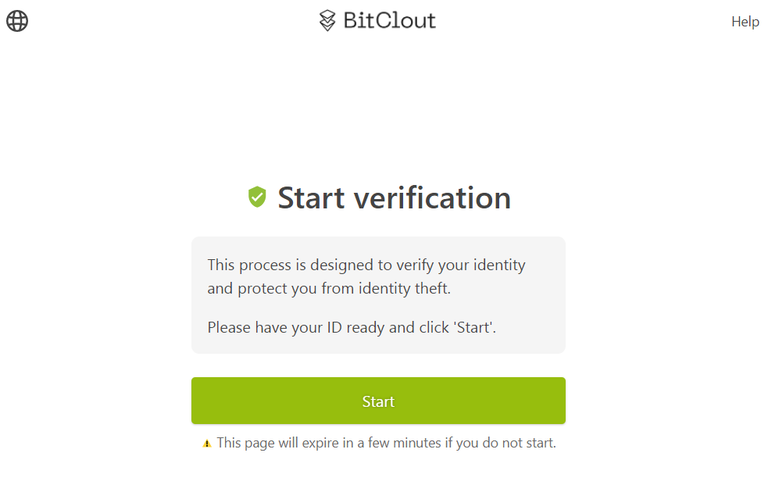The height and width of the screenshot is (477, 768).
Task: Click the page expiry notice text
Action: 386,443
